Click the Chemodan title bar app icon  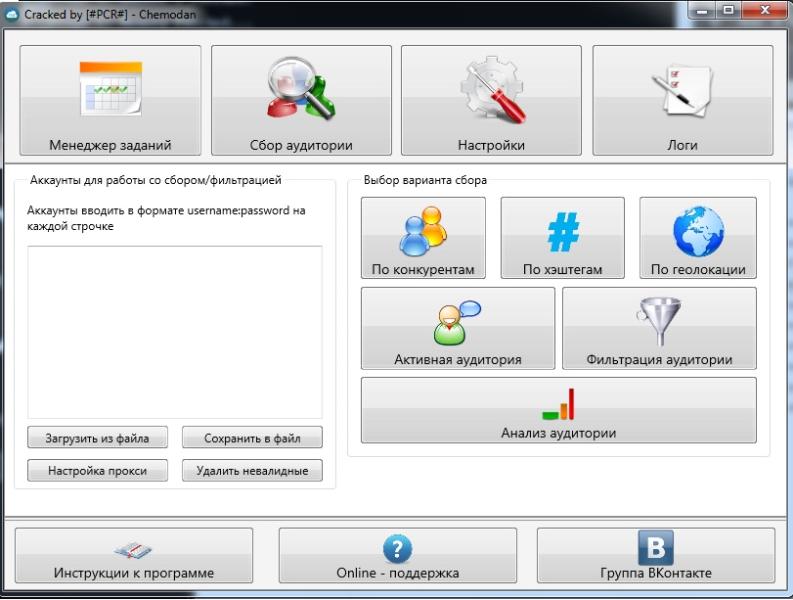coord(11,10)
